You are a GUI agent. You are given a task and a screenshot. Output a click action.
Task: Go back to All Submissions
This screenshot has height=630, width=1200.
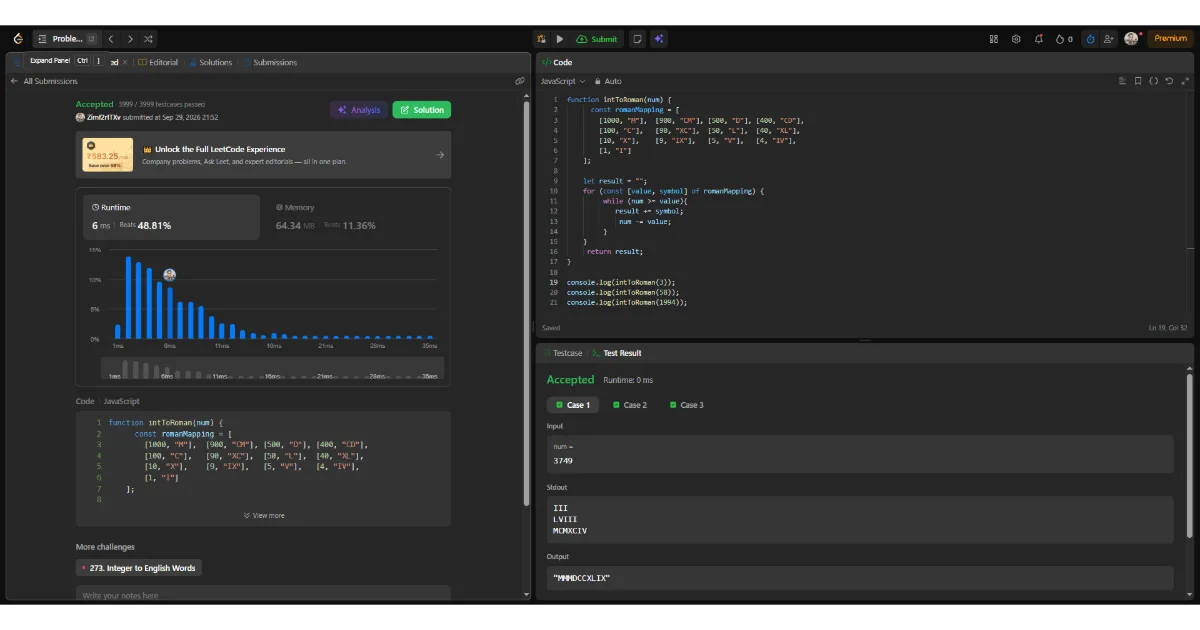[x=44, y=81]
